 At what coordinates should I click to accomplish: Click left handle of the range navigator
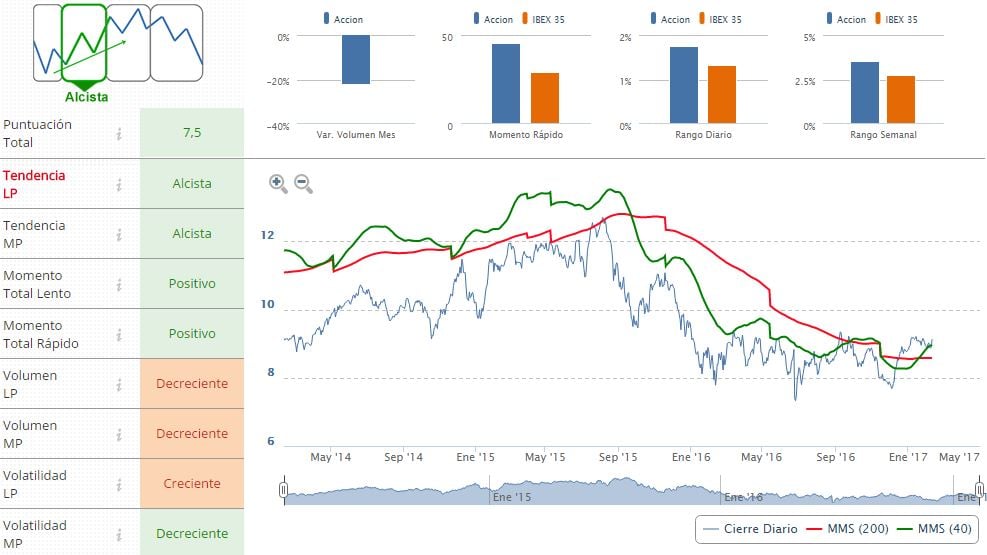[x=284, y=490]
